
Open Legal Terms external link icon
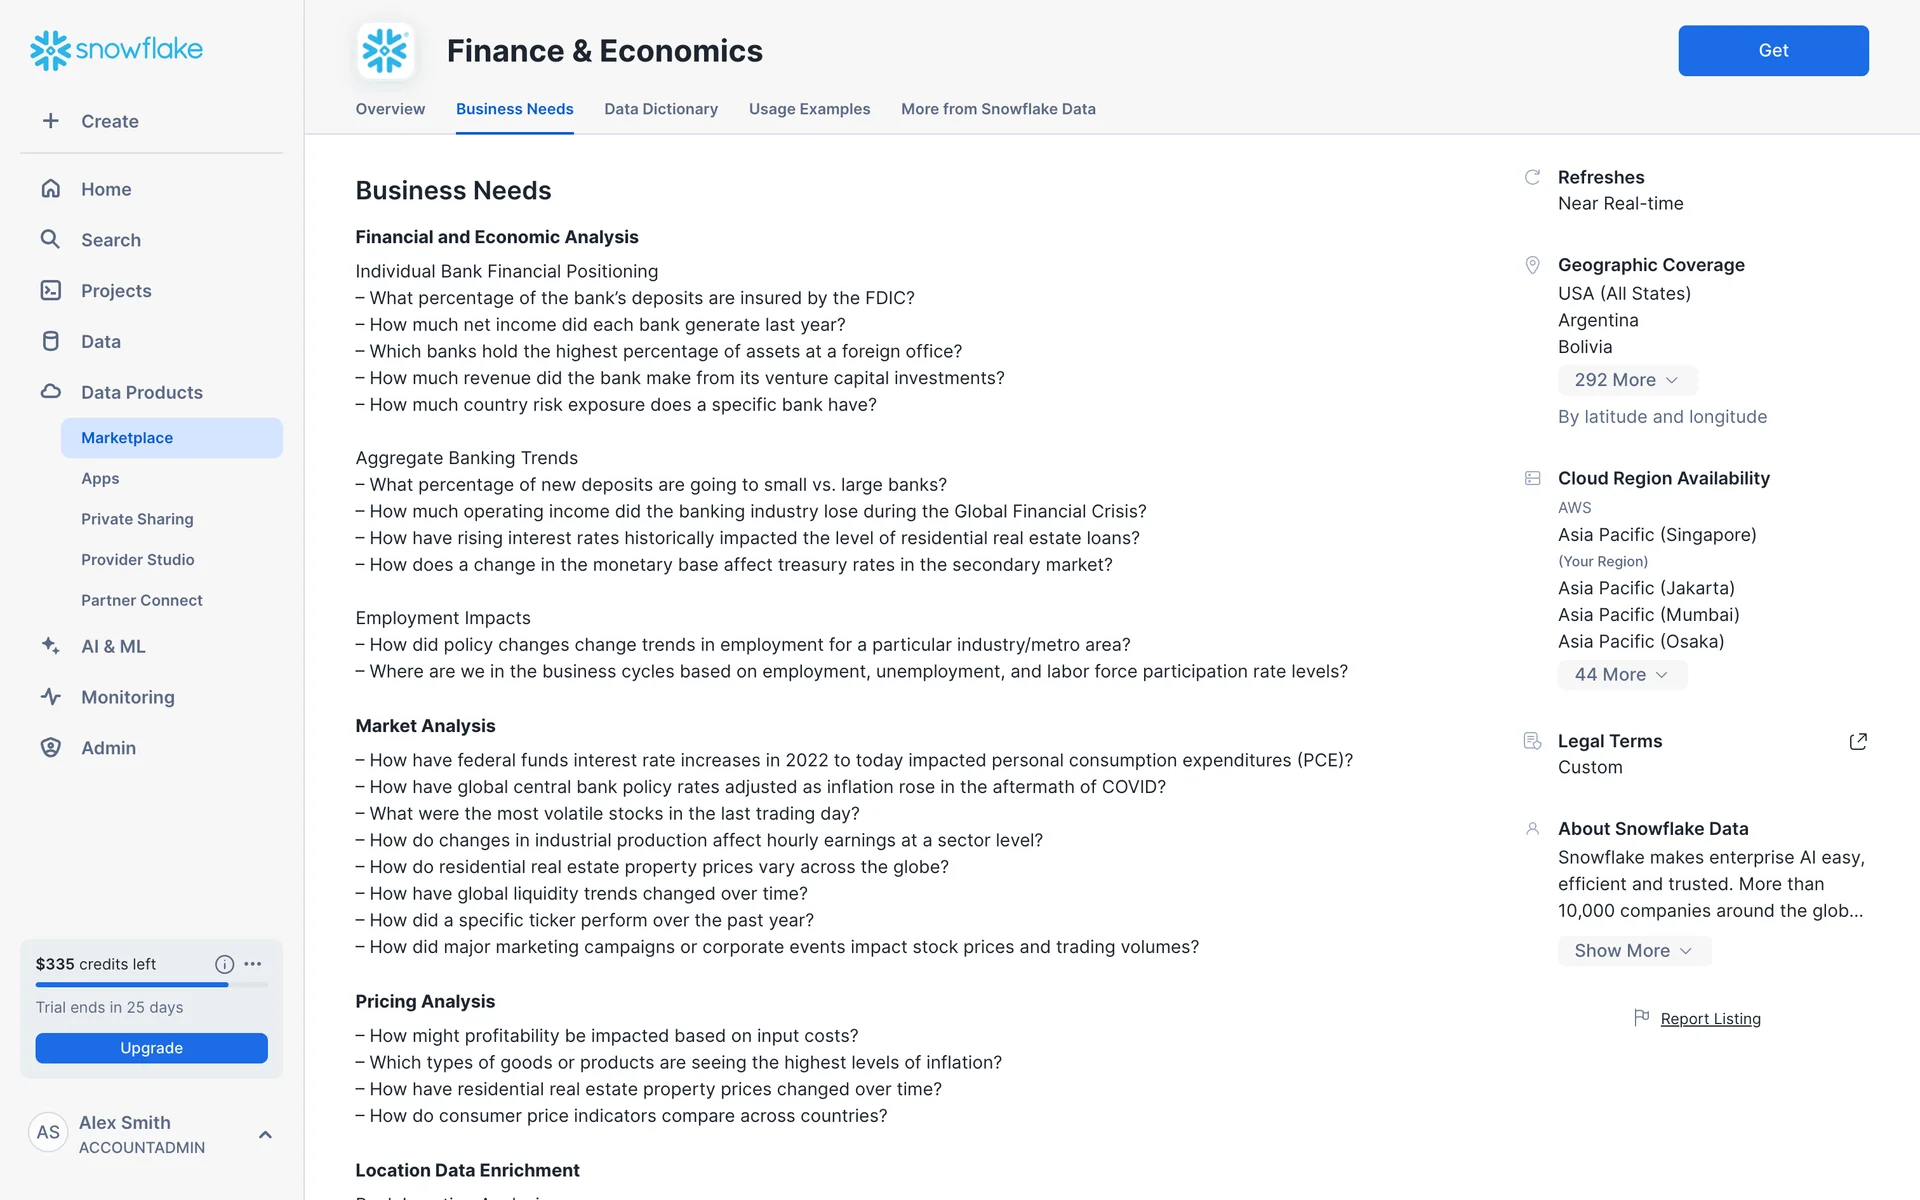(1857, 741)
